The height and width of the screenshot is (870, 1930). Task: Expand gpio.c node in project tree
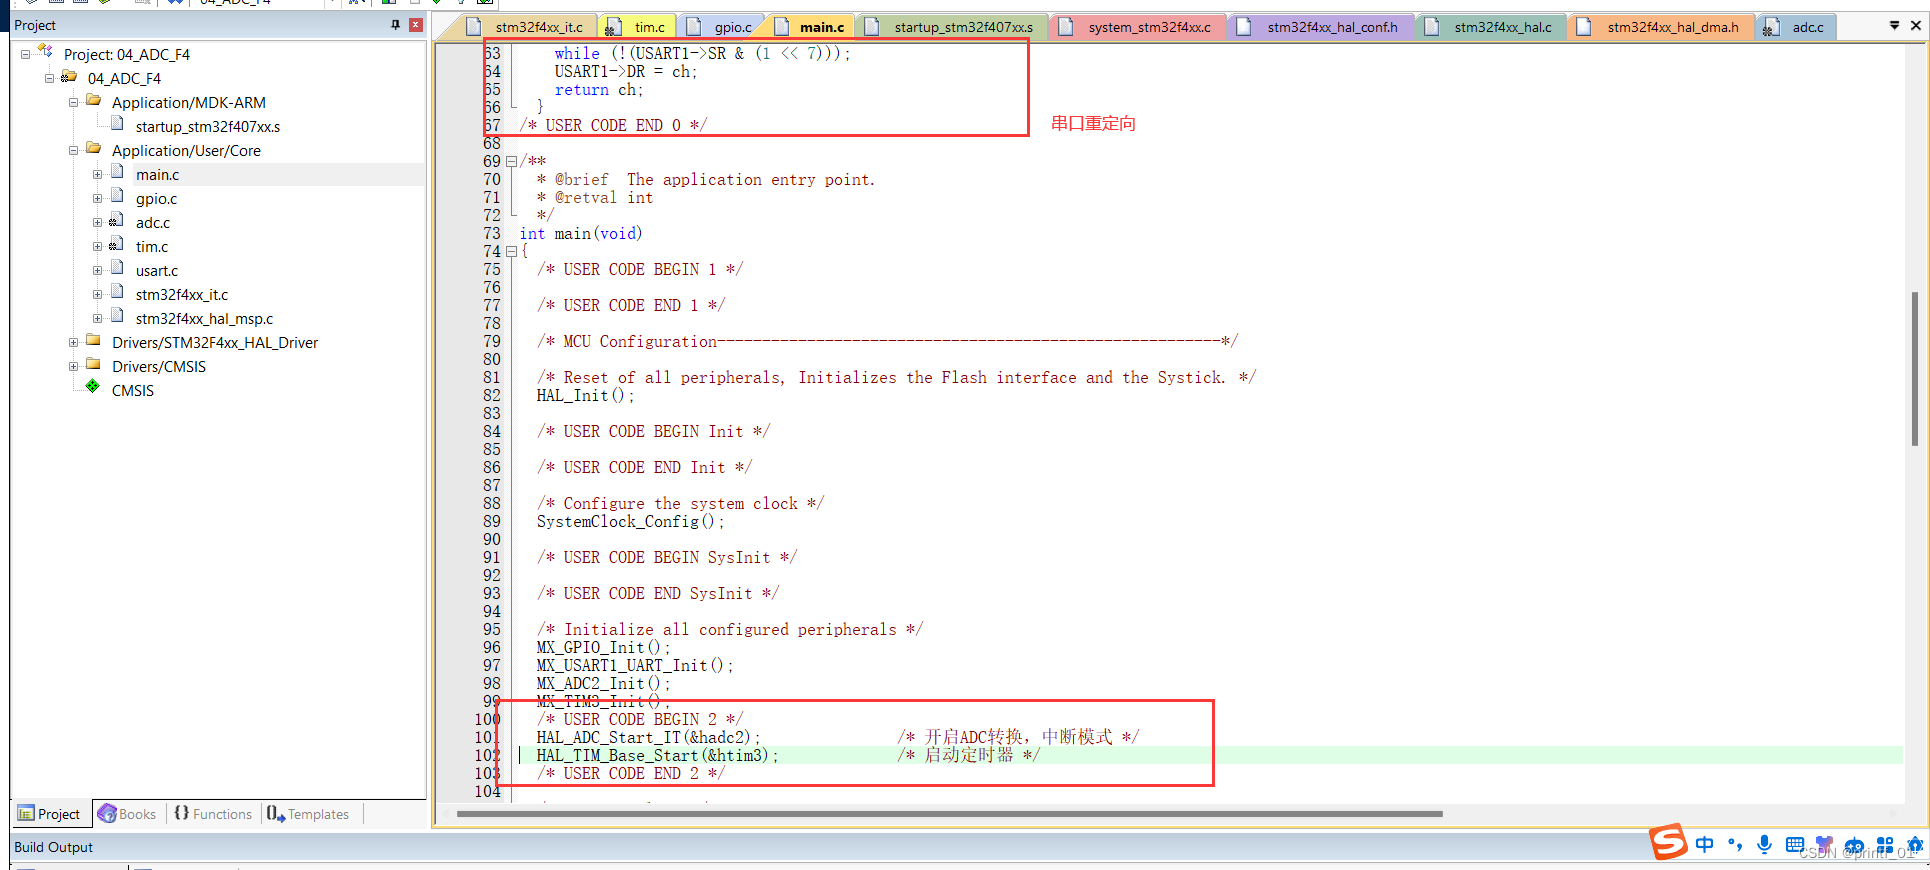coord(97,199)
